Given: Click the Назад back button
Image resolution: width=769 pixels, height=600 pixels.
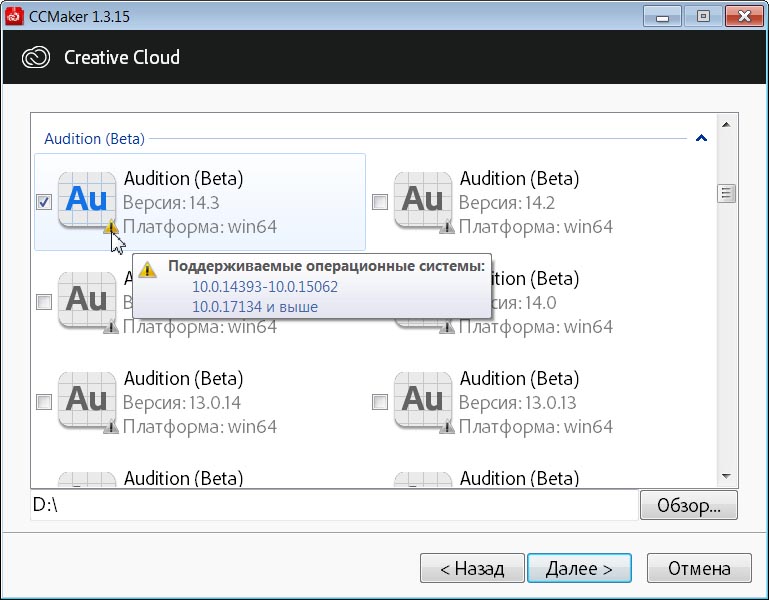Looking at the screenshot, I should (472, 568).
